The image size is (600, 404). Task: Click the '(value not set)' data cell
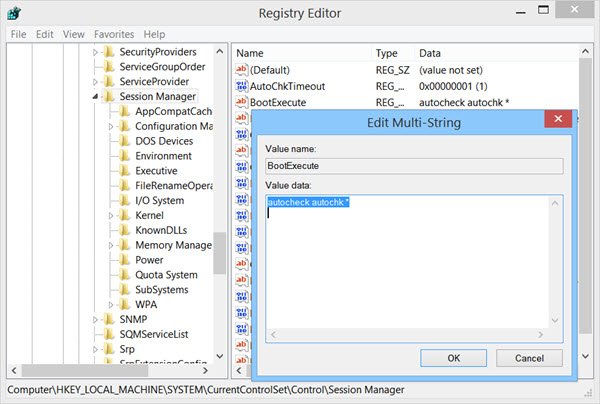pos(451,70)
